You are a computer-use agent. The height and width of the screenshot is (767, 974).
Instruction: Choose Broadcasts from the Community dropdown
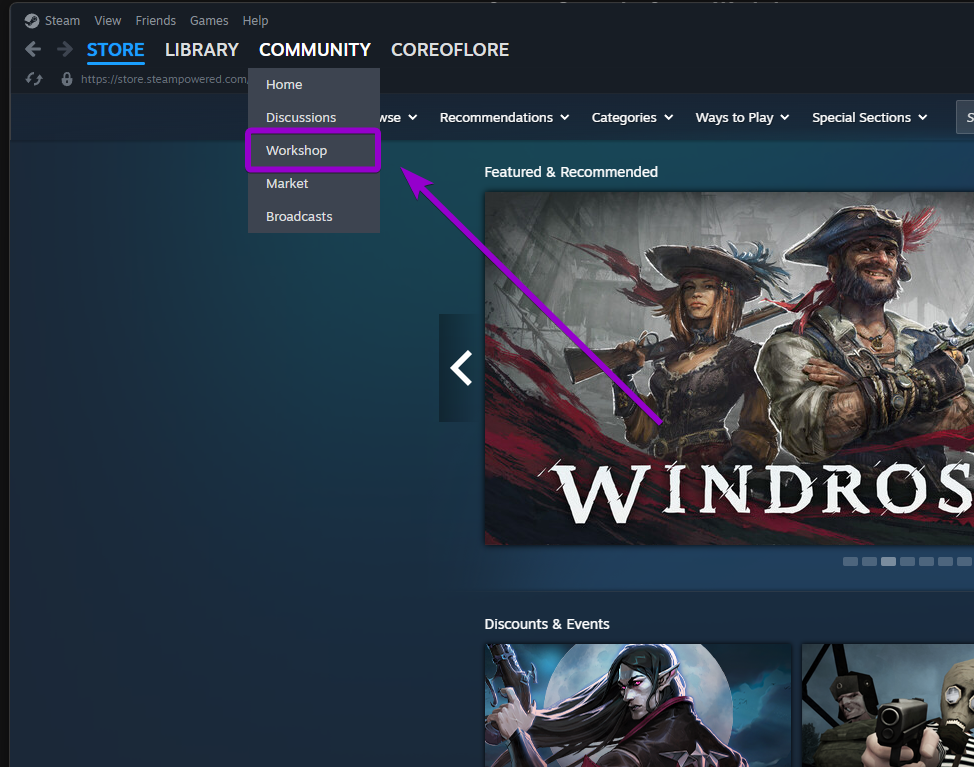pos(314,216)
